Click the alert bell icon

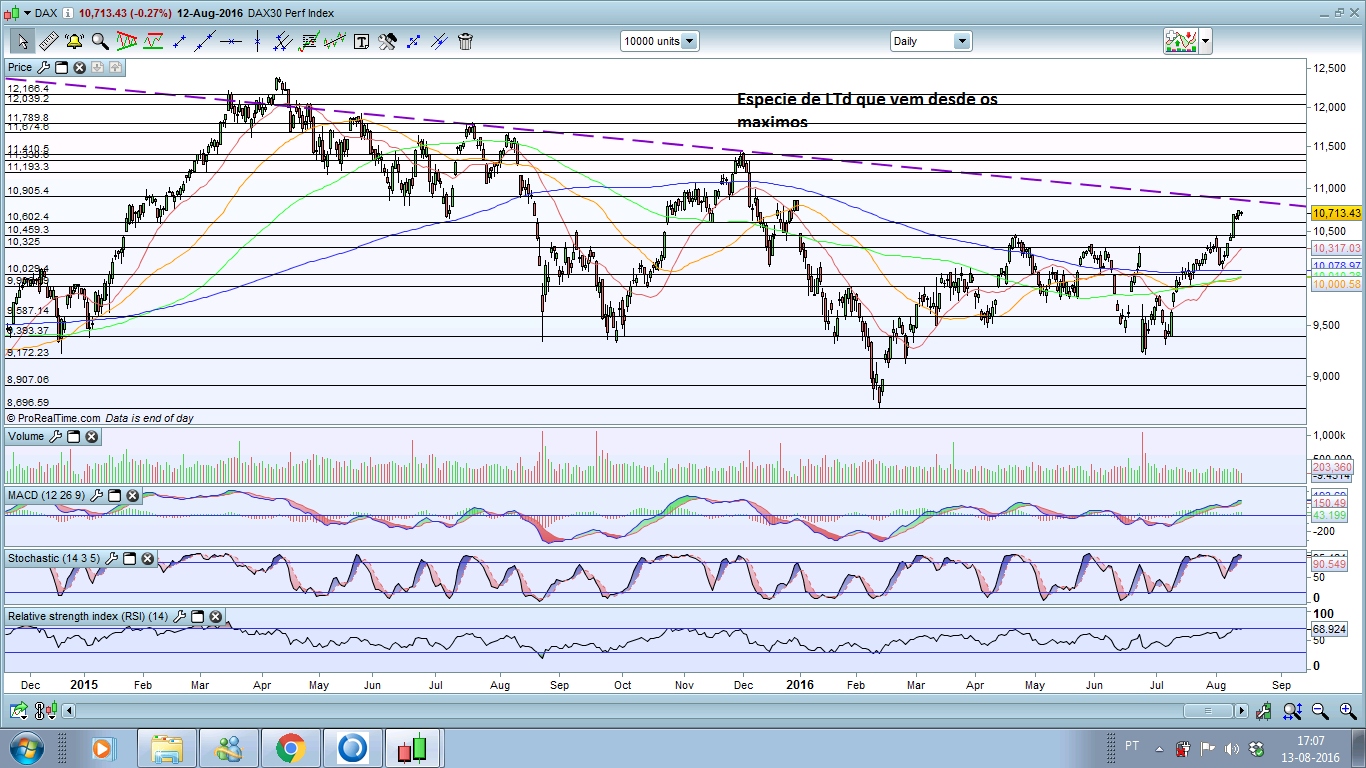(74, 41)
